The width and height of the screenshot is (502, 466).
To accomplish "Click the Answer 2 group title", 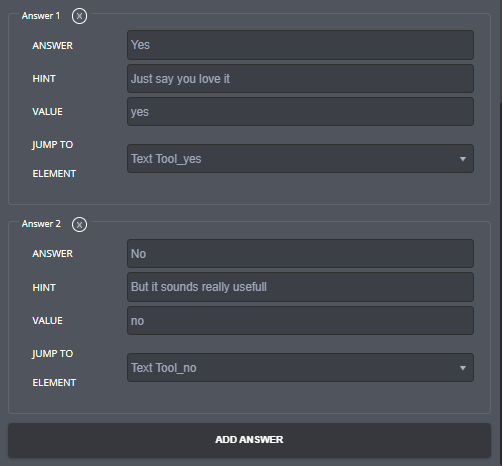I will click(x=41, y=224).
